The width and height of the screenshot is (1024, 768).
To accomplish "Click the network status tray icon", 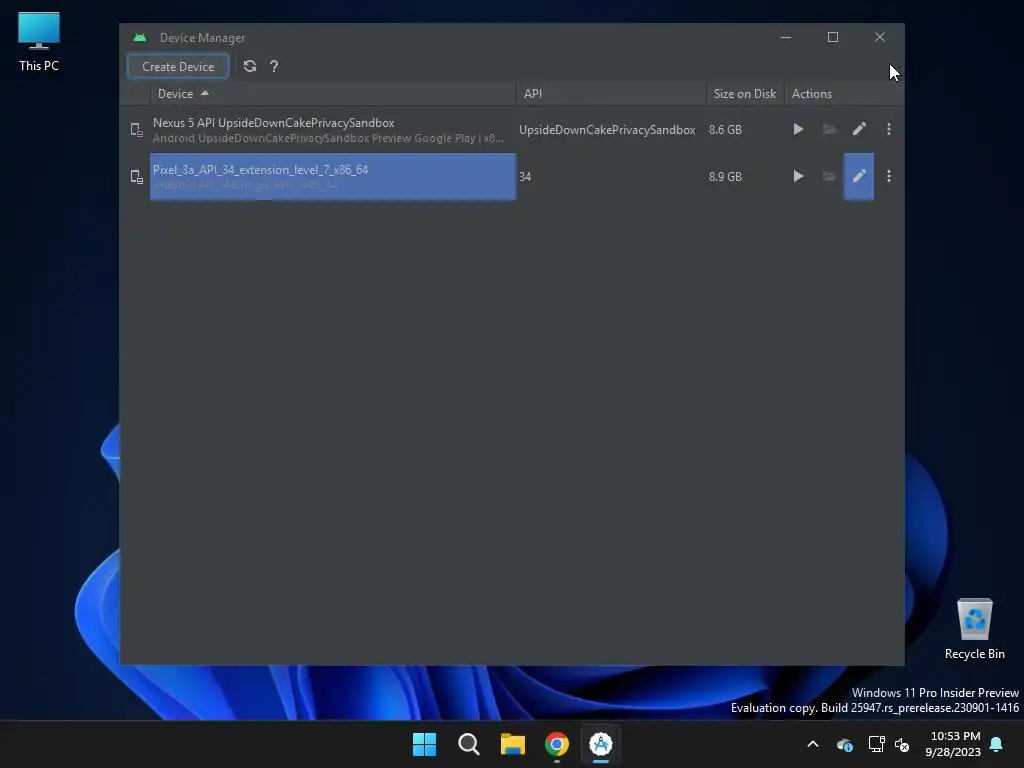I will point(876,744).
